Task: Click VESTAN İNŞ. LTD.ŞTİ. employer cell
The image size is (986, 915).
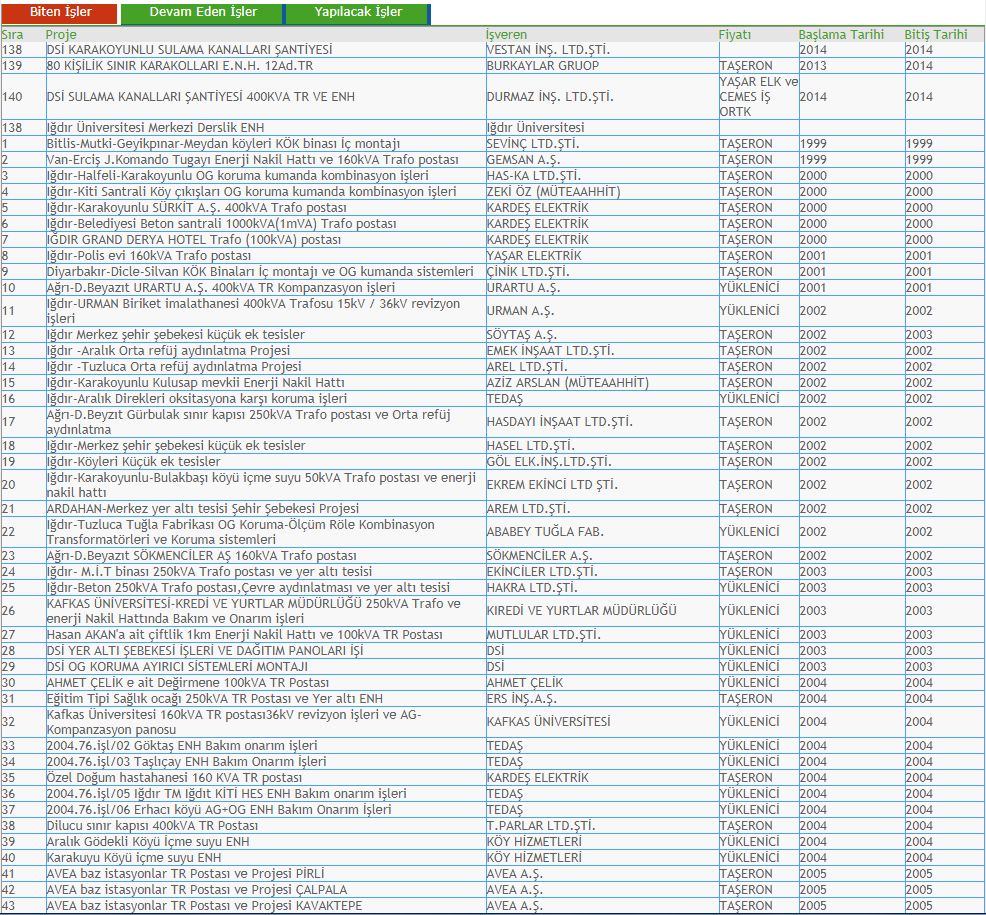Action: (x=602, y=50)
